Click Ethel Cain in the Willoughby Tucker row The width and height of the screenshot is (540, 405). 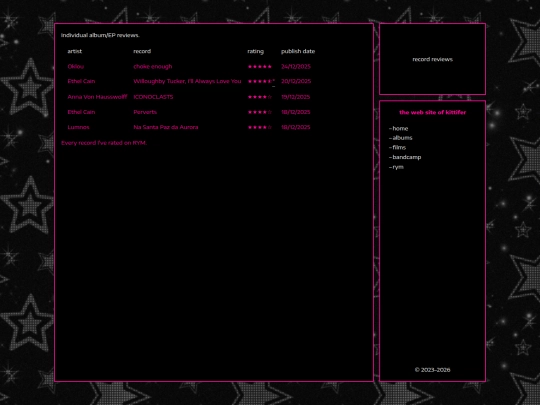tap(81, 81)
